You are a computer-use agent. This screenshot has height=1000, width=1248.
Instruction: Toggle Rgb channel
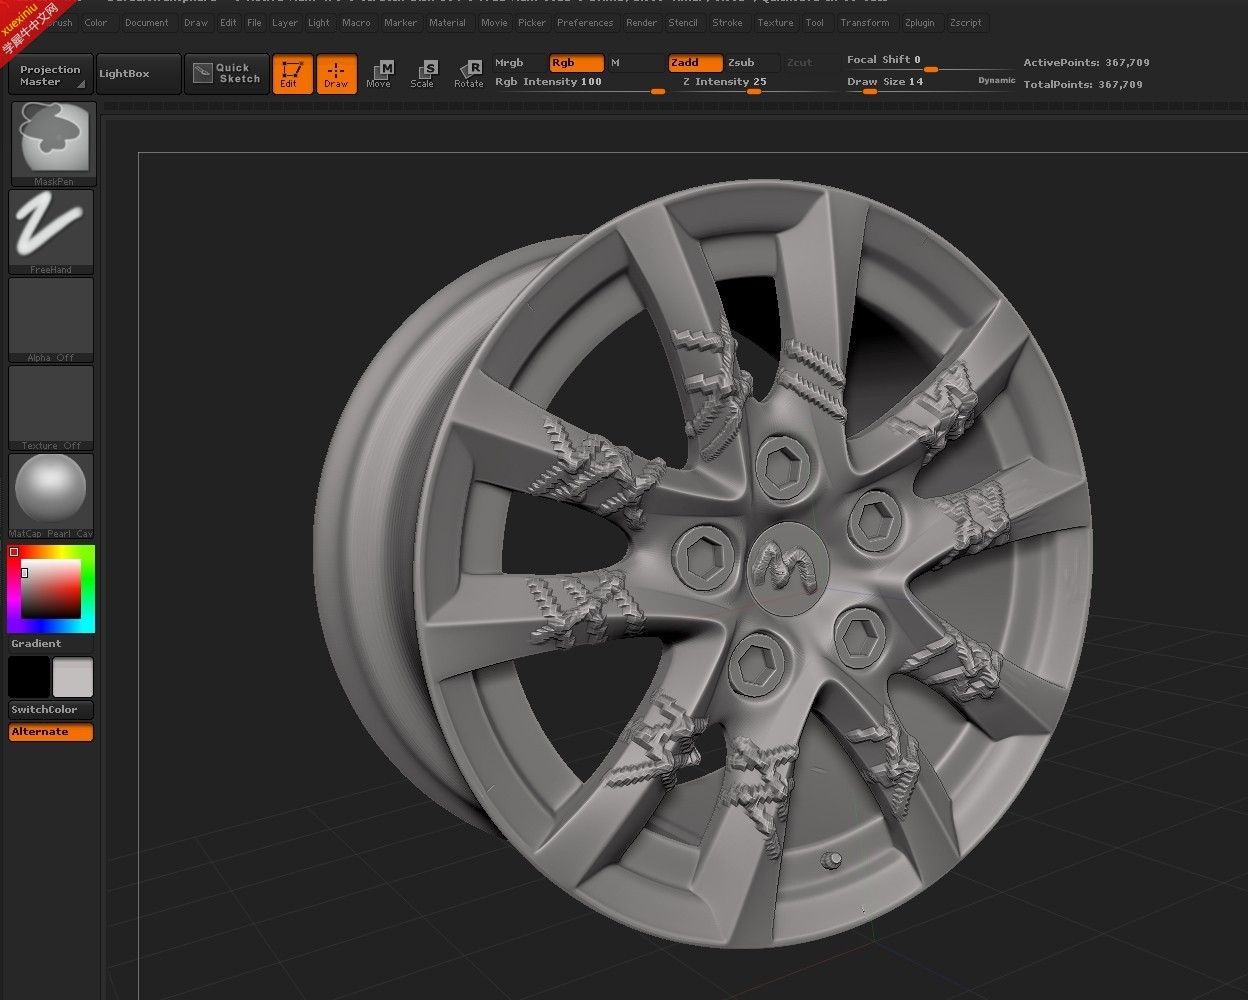577,63
